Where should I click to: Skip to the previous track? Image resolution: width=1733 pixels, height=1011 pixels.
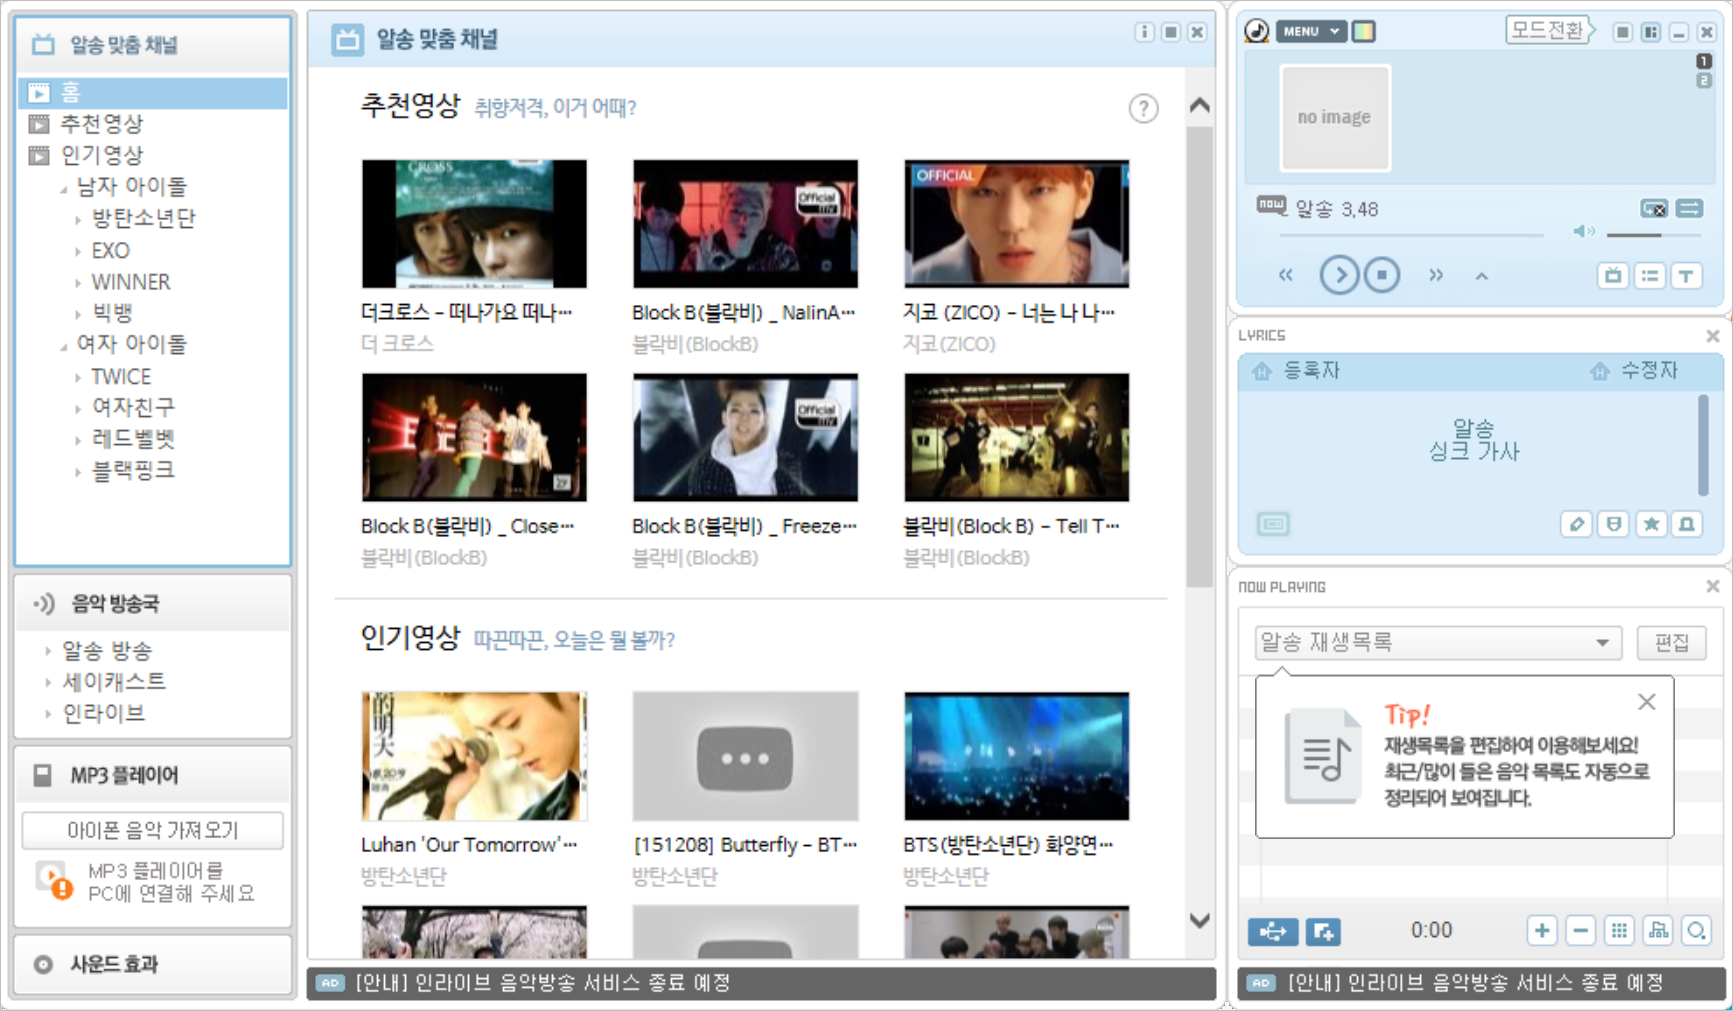(x=1286, y=275)
